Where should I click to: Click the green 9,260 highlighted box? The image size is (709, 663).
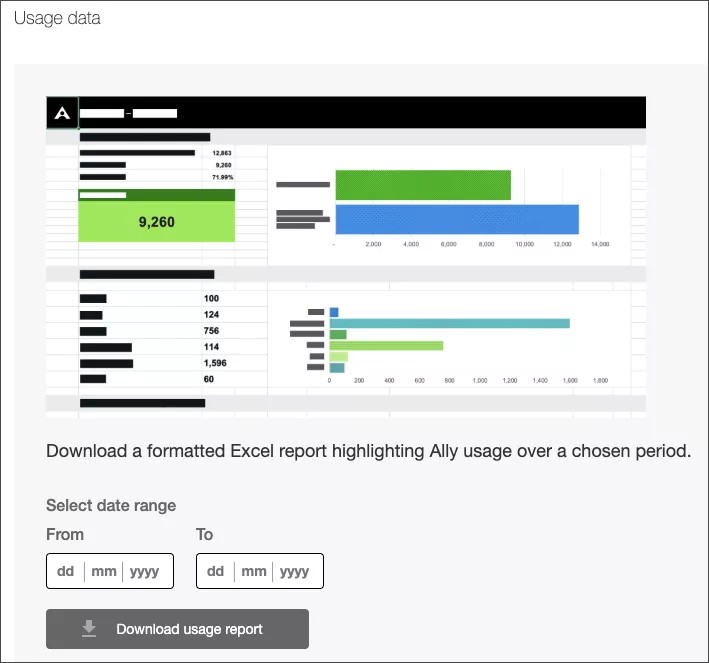click(x=156, y=221)
